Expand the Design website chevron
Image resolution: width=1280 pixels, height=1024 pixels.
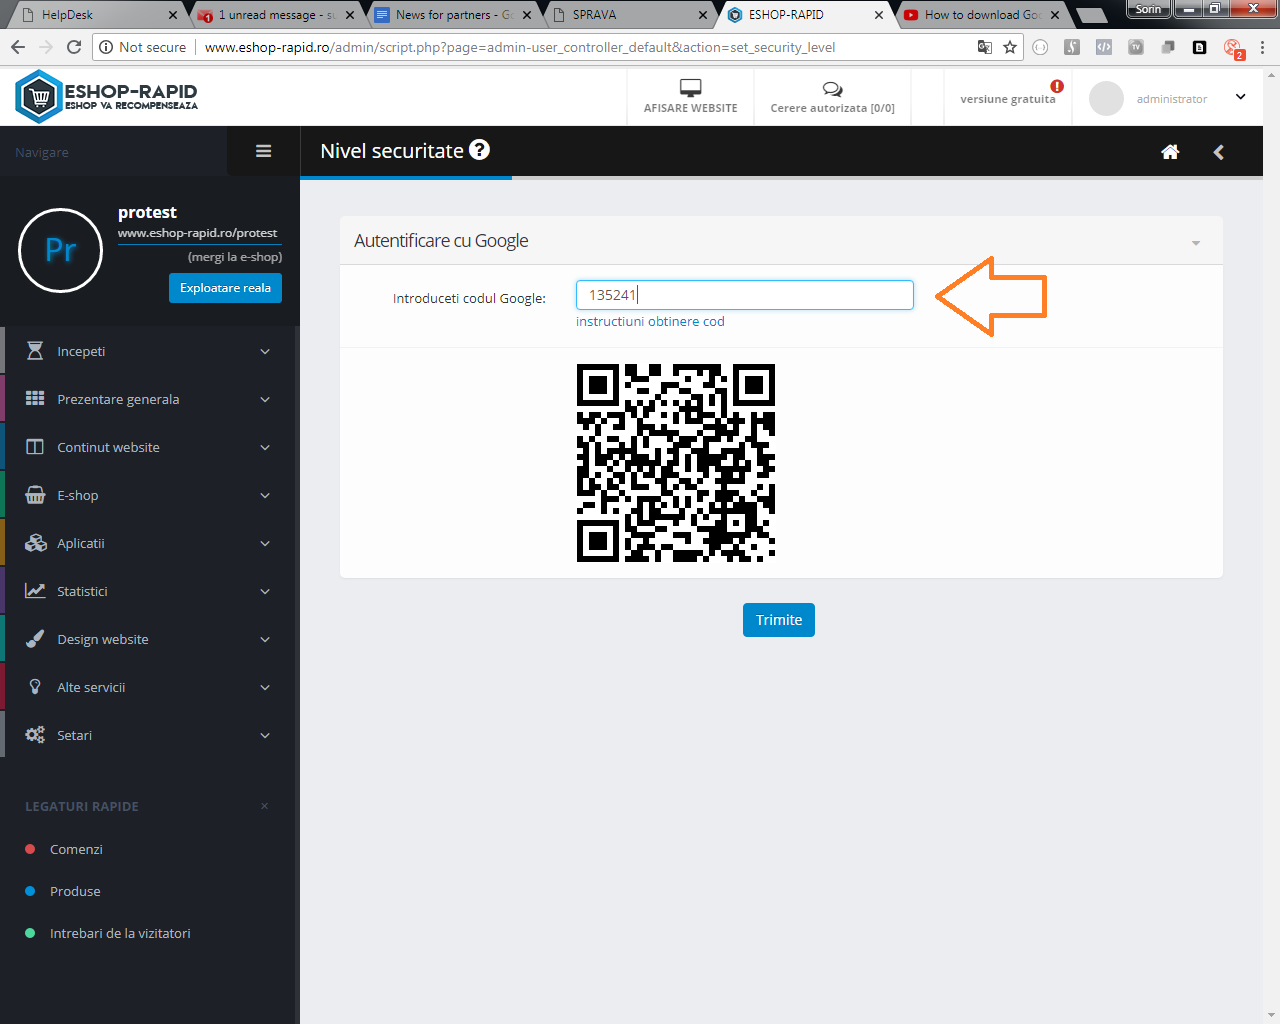coord(265,639)
